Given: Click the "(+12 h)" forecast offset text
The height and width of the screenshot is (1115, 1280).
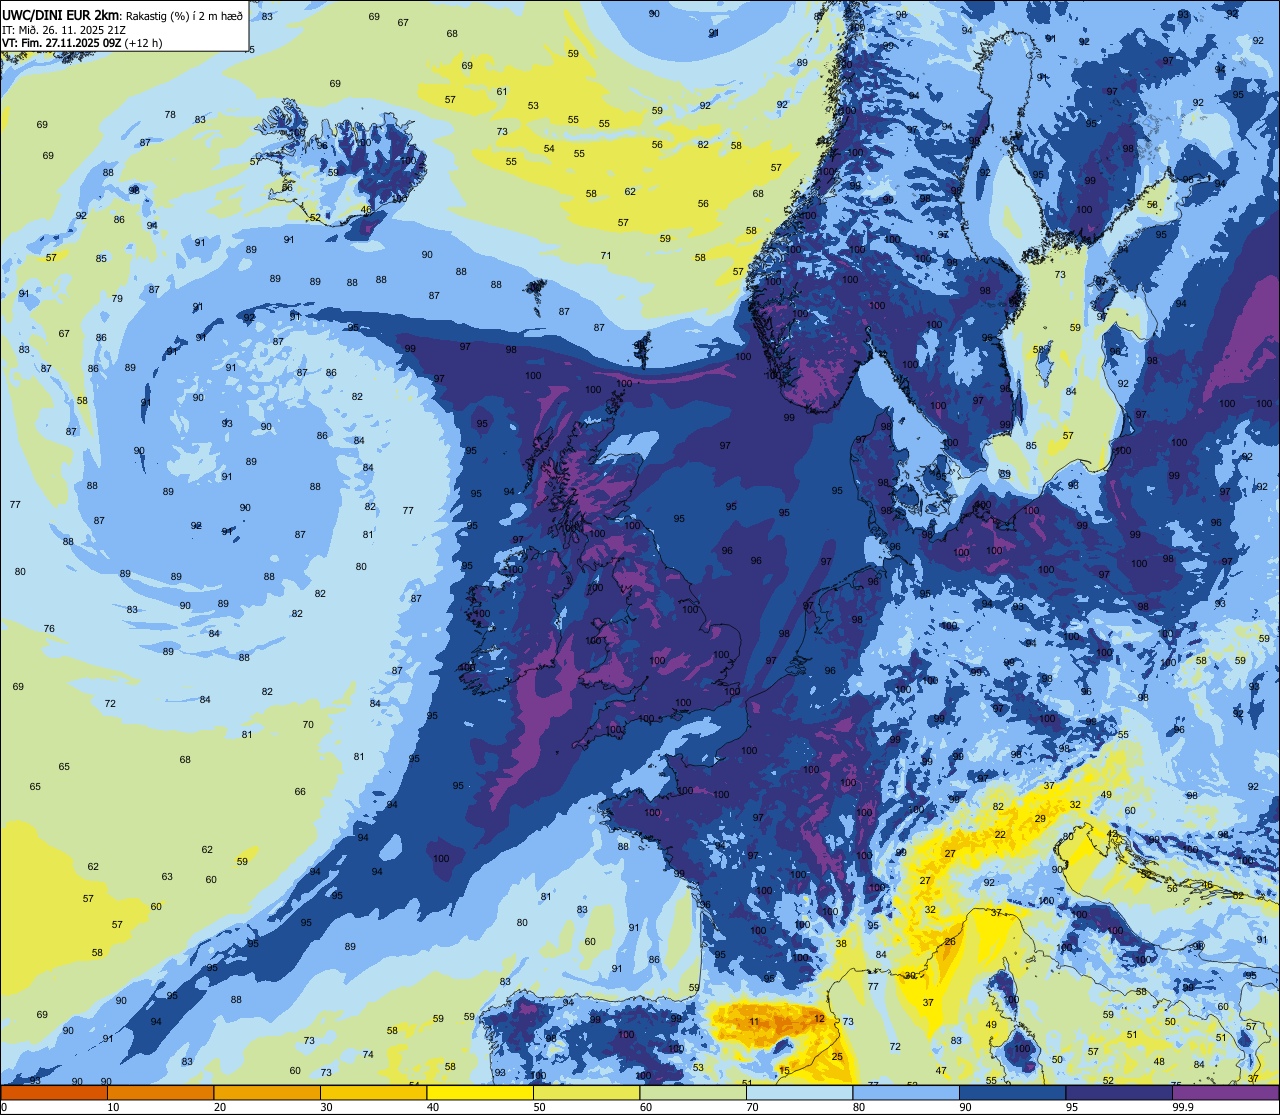Looking at the screenshot, I should [x=143, y=43].
